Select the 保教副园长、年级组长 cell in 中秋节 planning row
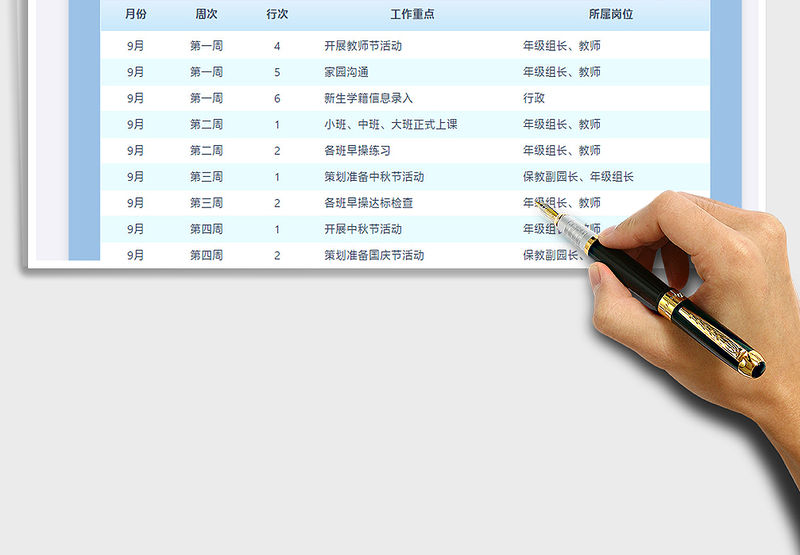 point(578,177)
